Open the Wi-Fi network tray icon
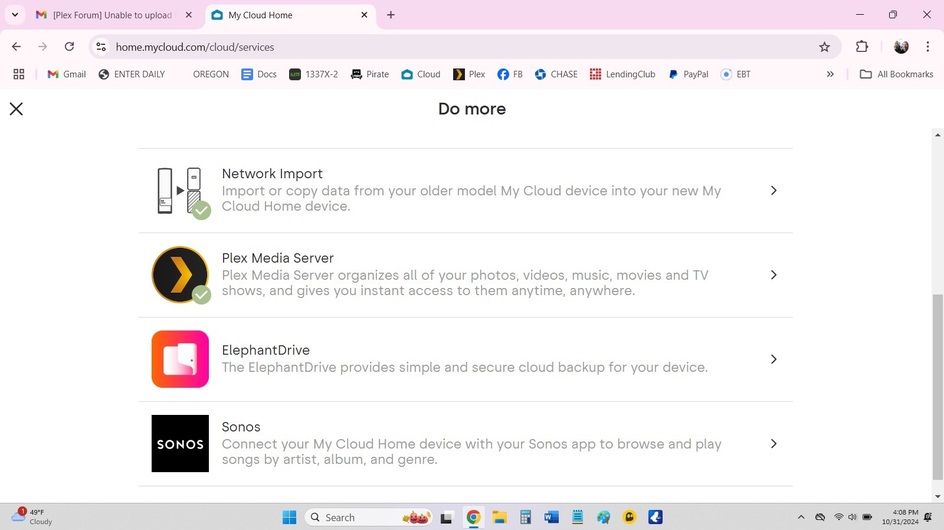This screenshot has height=530, width=944. pos(838,517)
